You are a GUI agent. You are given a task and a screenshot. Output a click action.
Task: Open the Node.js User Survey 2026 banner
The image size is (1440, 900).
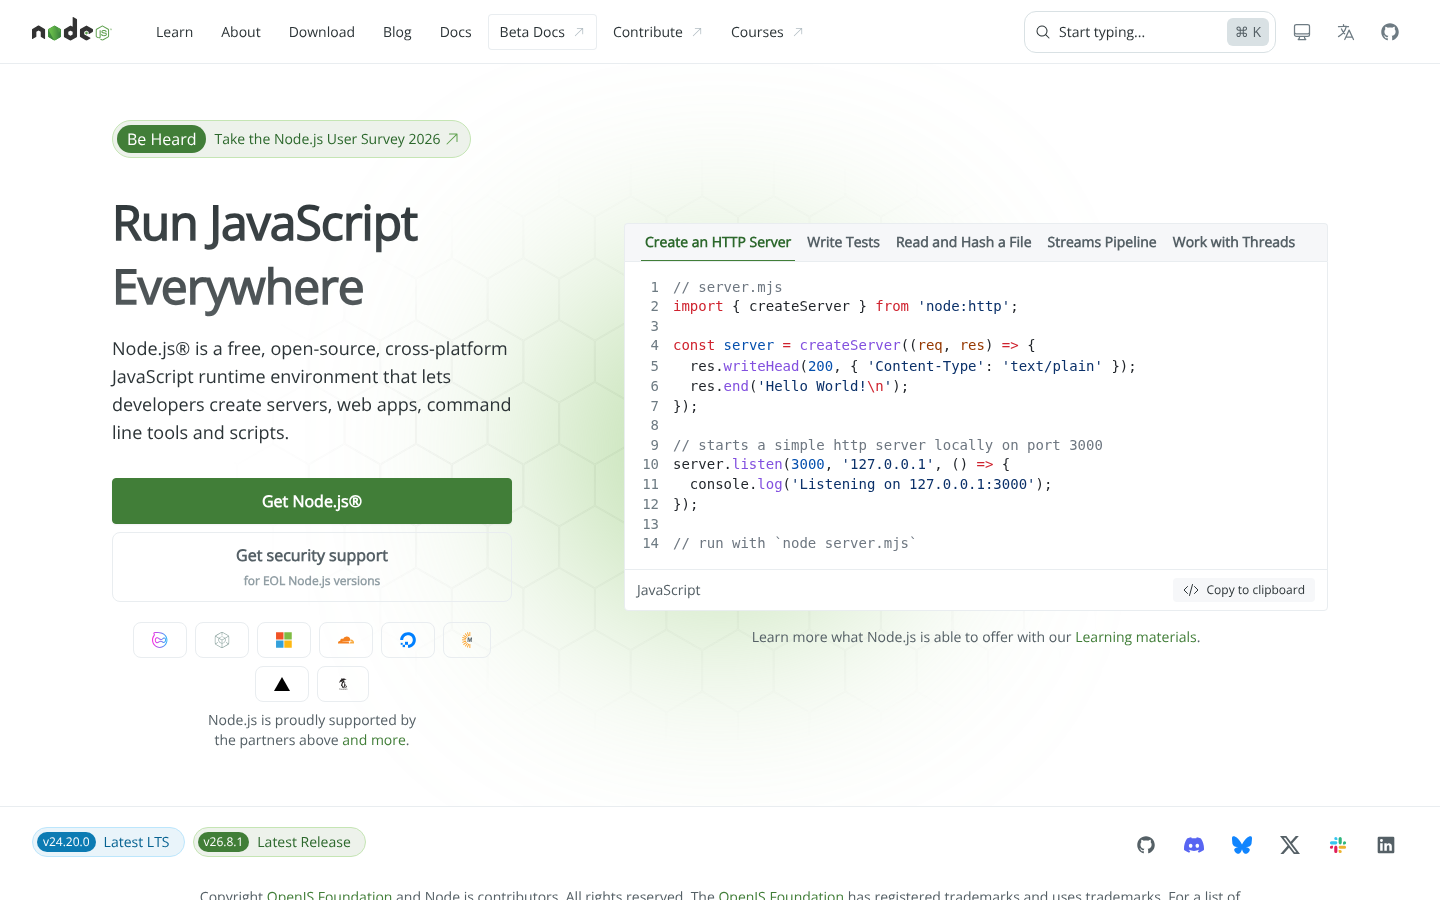point(291,139)
